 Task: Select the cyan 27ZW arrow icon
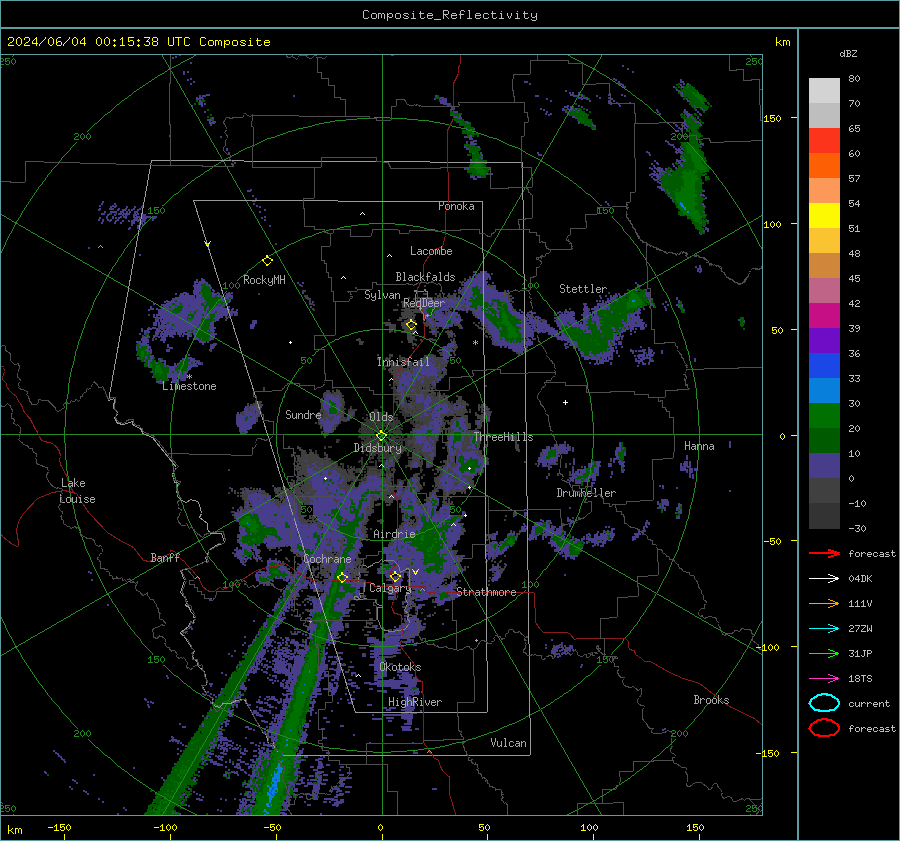824,629
